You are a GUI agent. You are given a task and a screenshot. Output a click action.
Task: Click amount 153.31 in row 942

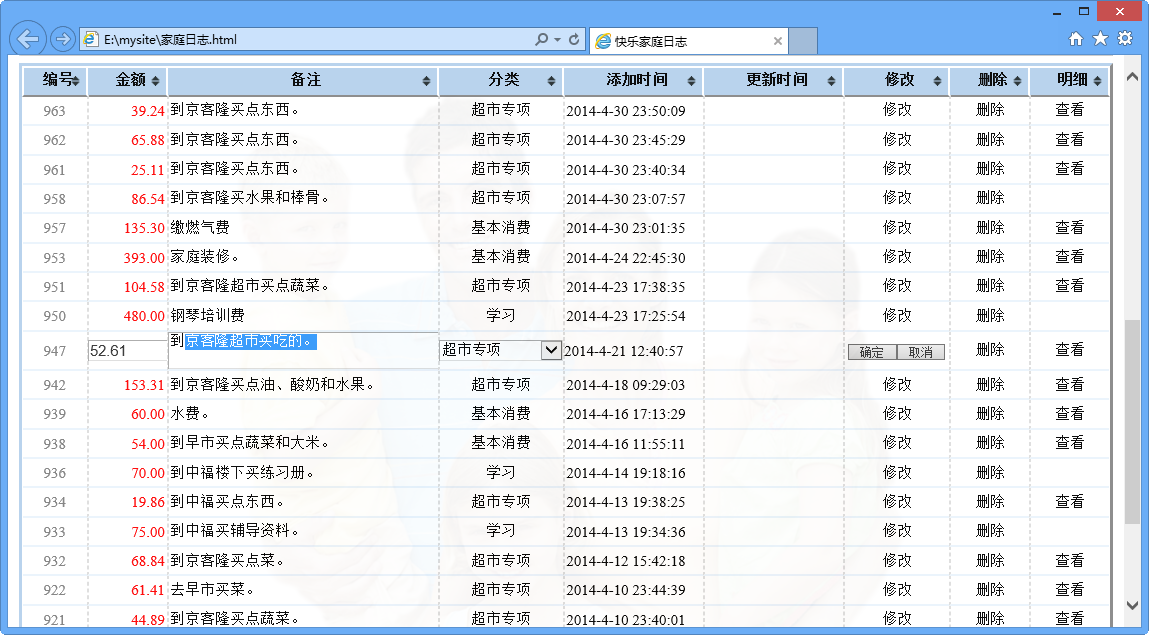[144, 385]
